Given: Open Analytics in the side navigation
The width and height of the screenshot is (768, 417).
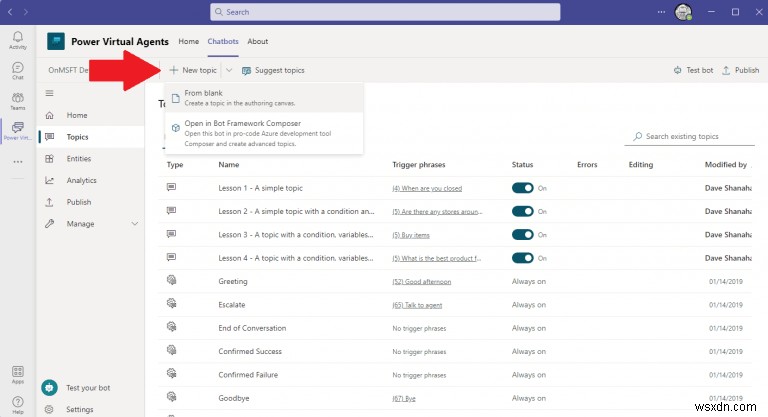Looking at the screenshot, I should (x=91, y=180).
